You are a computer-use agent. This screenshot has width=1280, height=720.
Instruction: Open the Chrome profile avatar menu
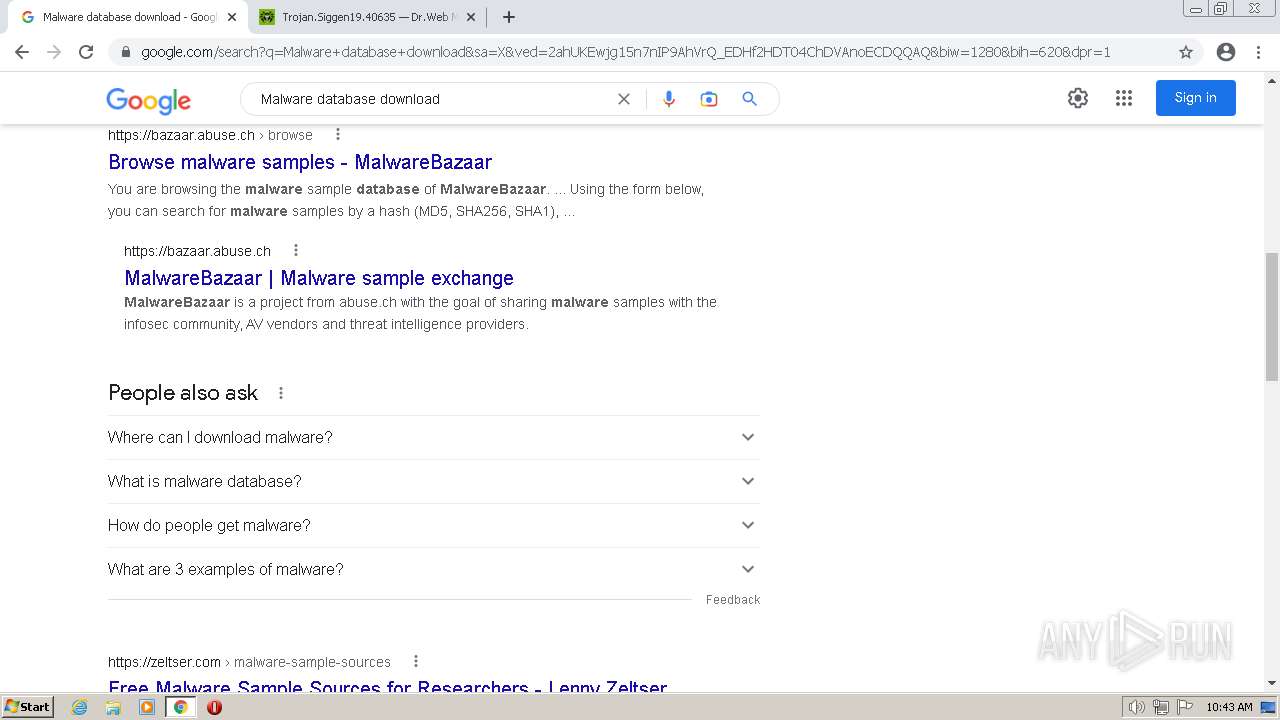(1226, 52)
